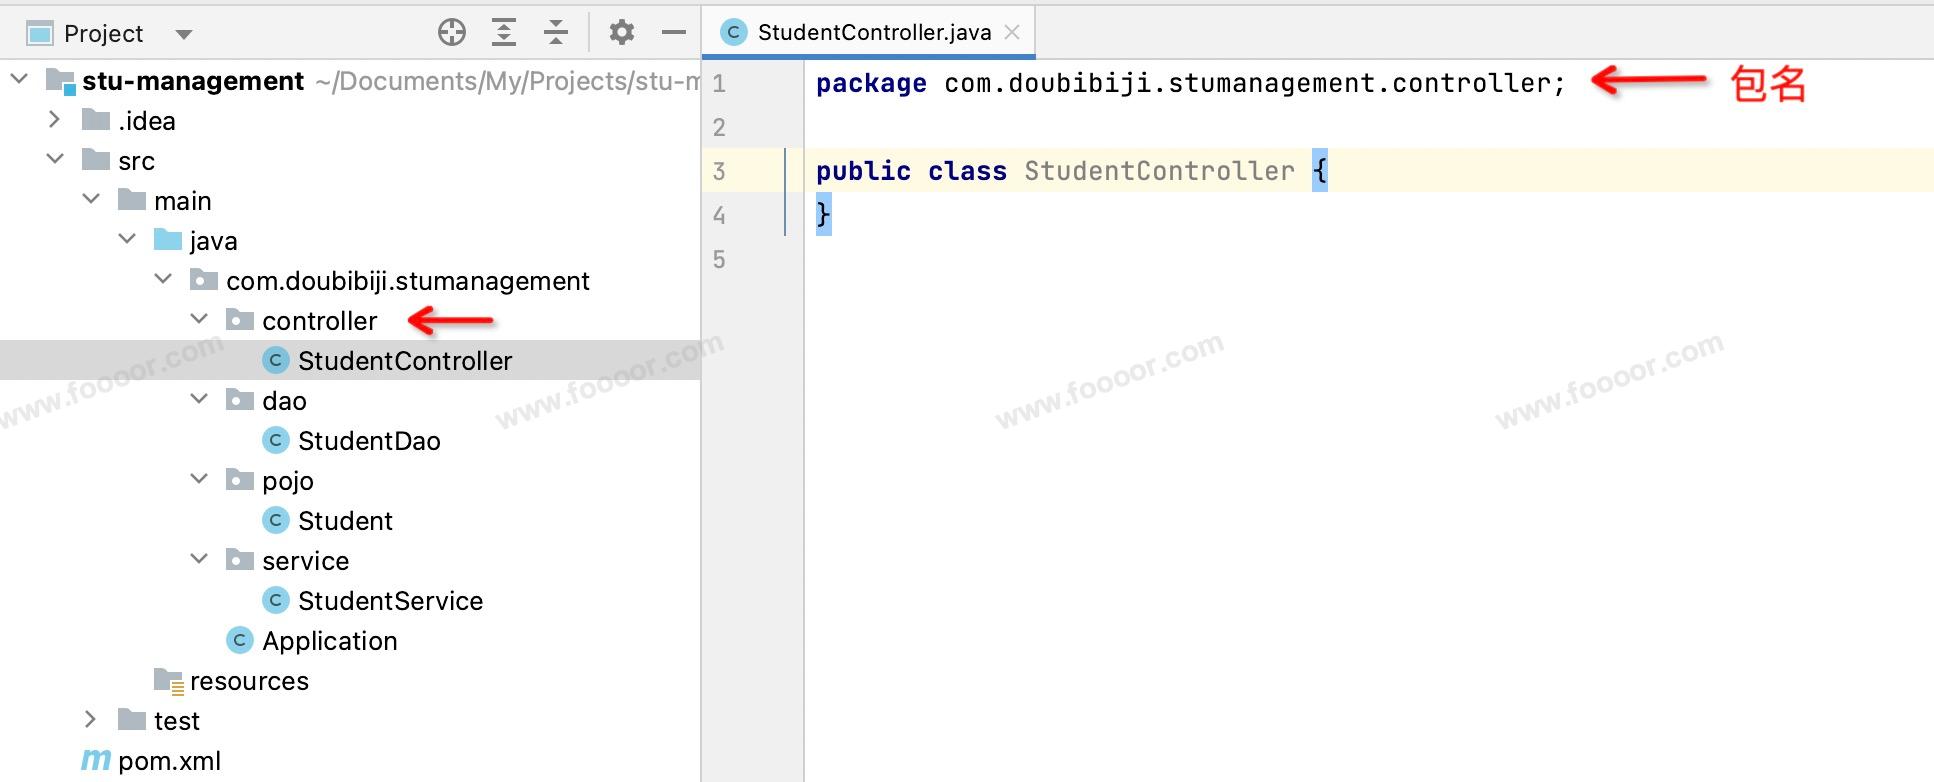Select the resources folder
This screenshot has height=782, width=1934.
click(249, 681)
